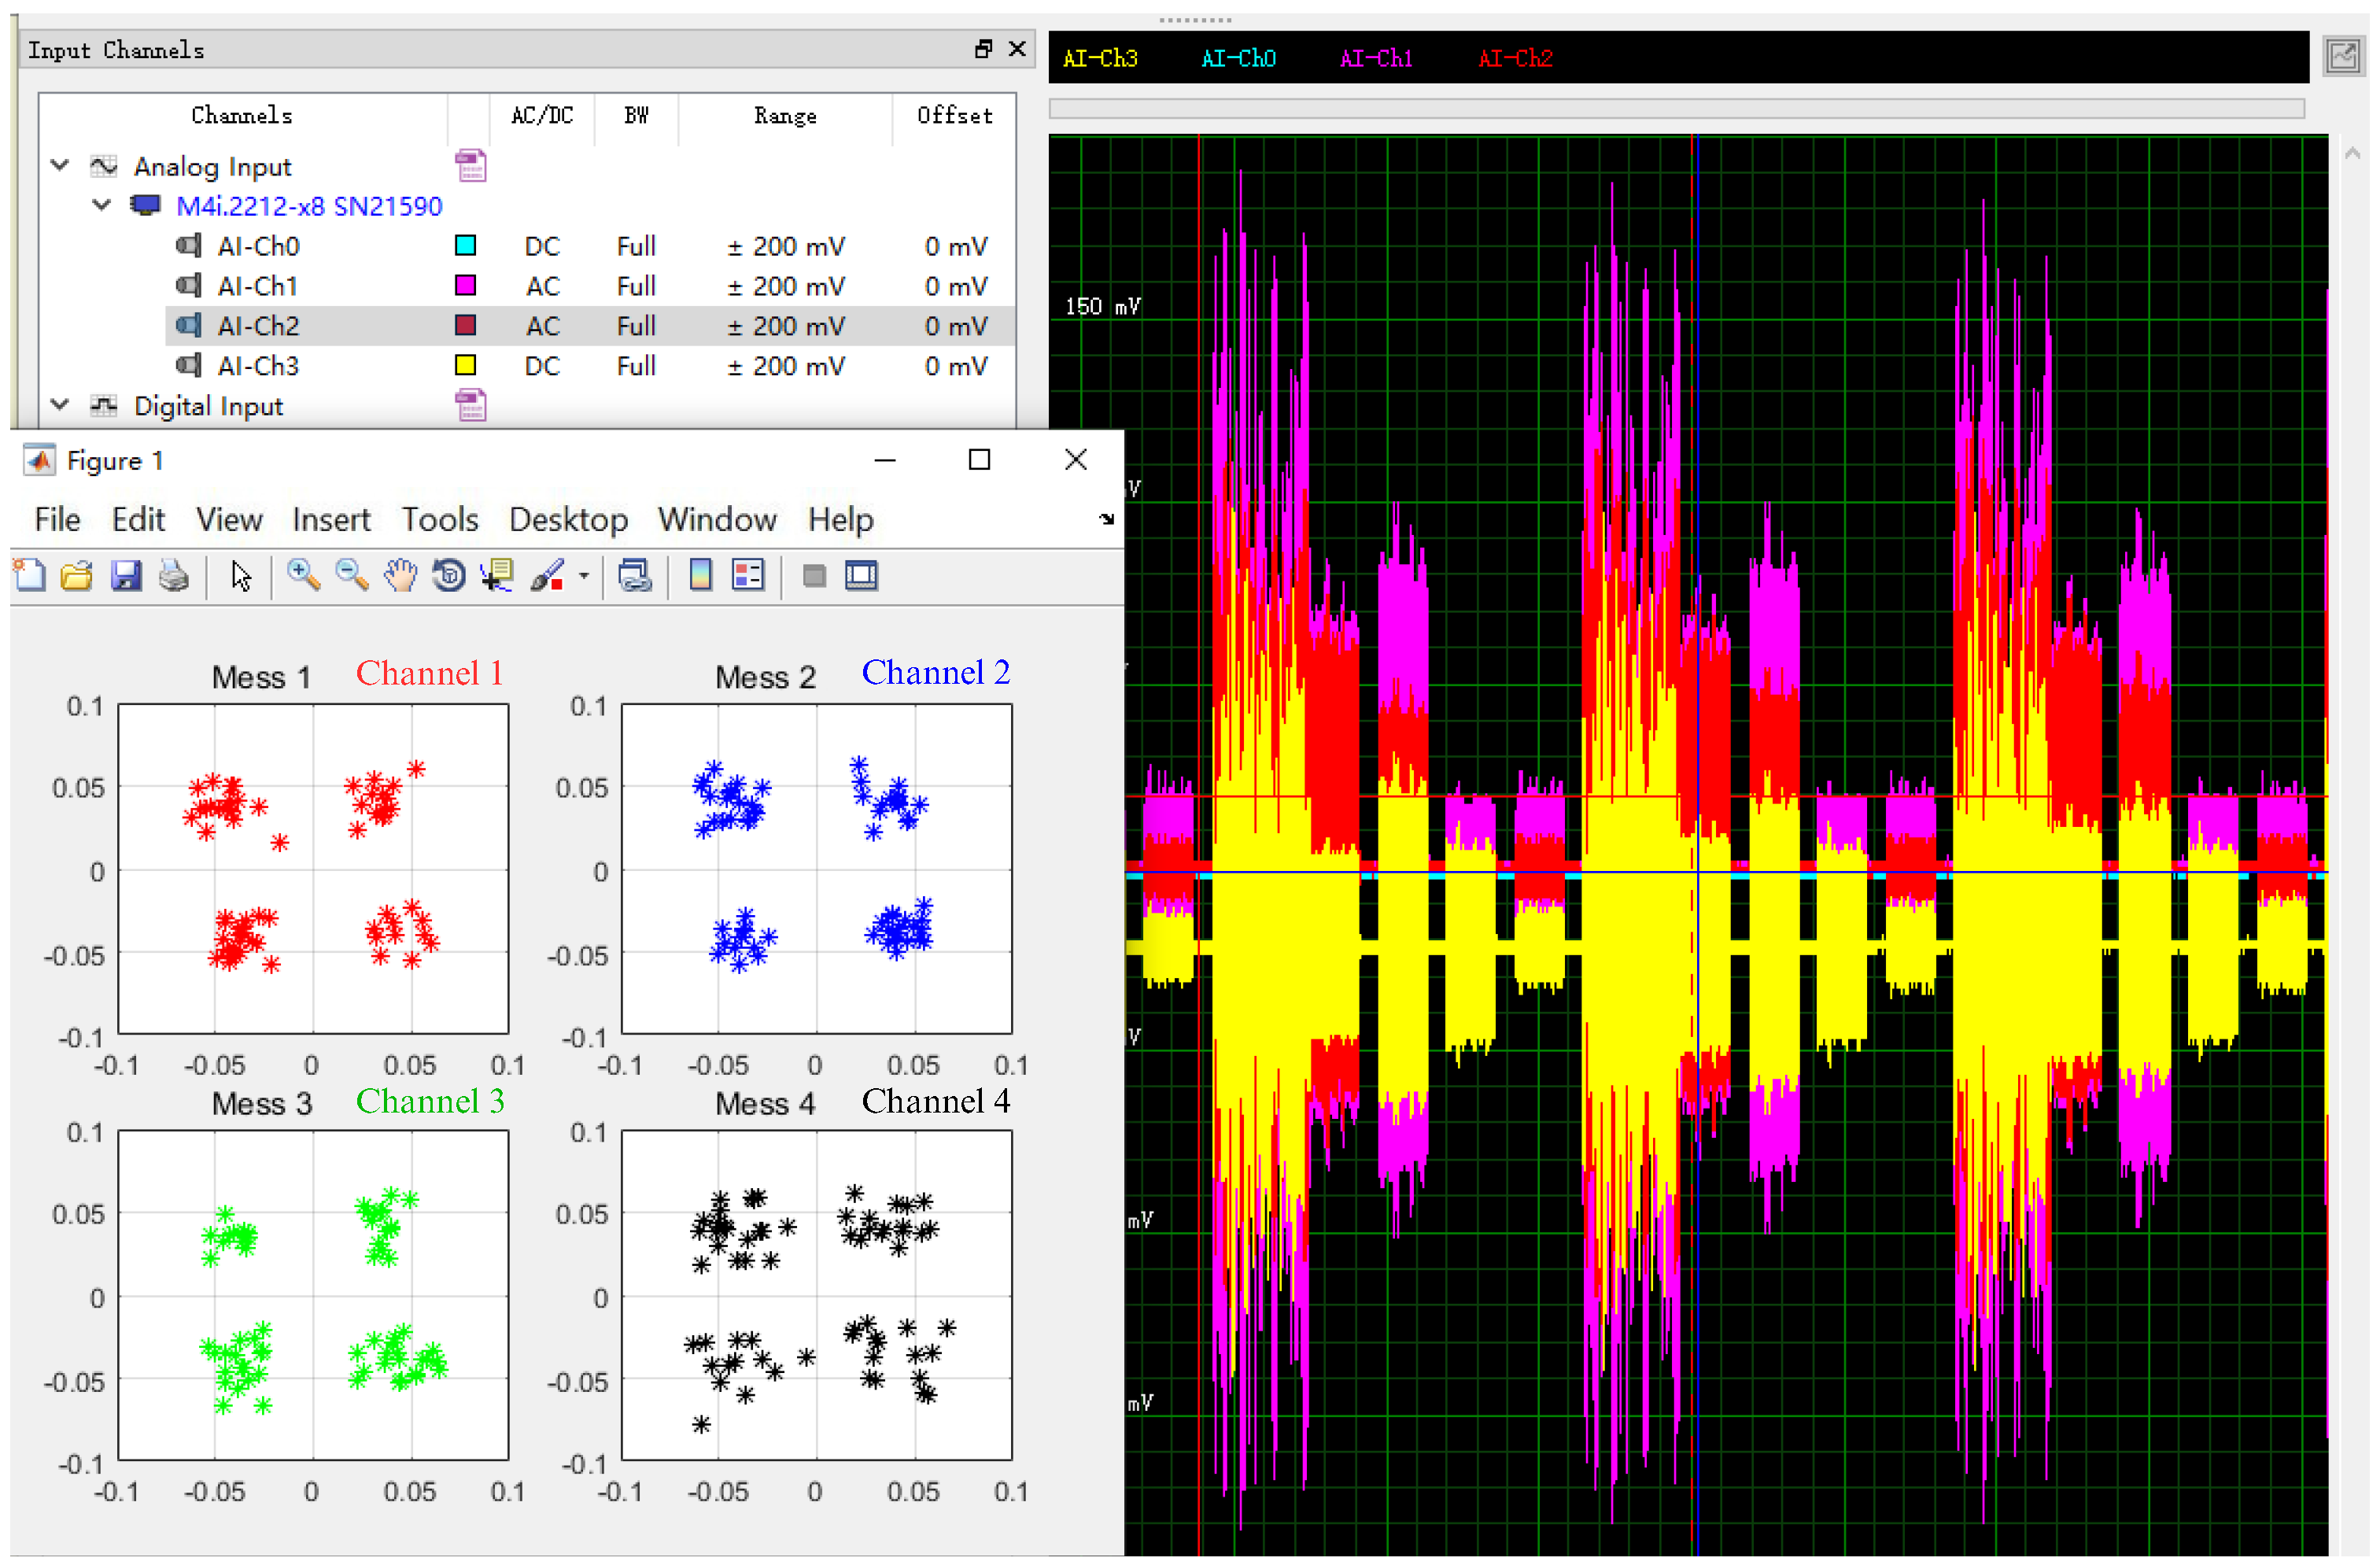The height and width of the screenshot is (1565, 2380).
Task: Click the Zoom In magnifier tool
Action: click(303, 577)
